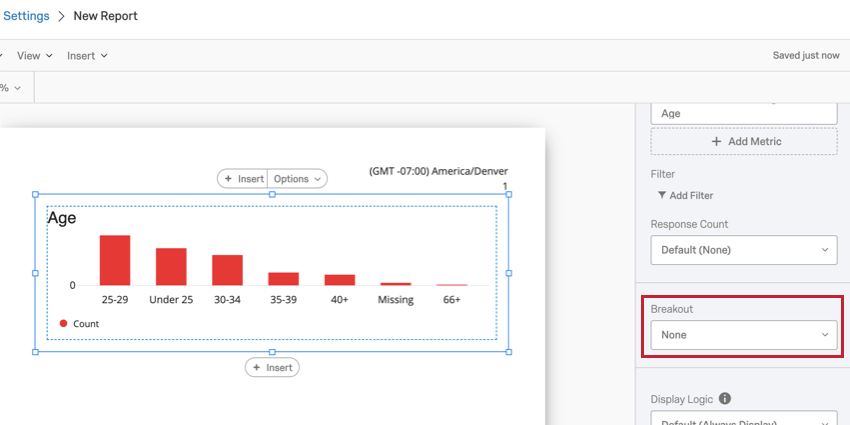Click the Under 25 bar

(x=171, y=267)
